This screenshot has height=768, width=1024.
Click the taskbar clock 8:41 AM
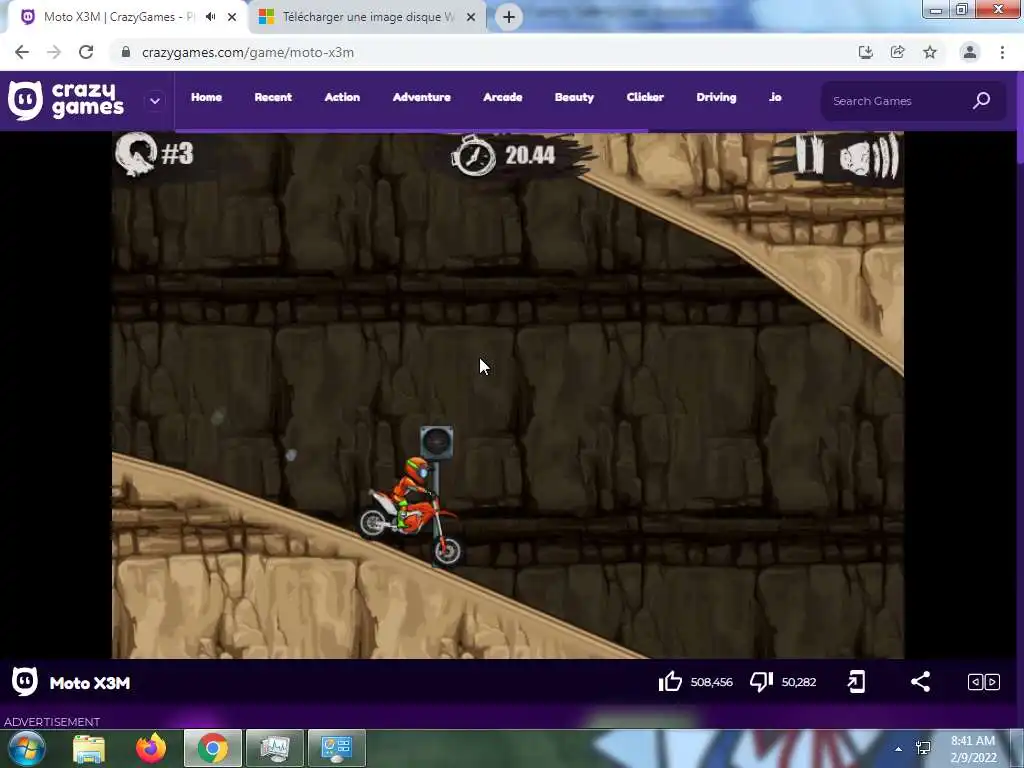pyautogui.click(x=973, y=741)
